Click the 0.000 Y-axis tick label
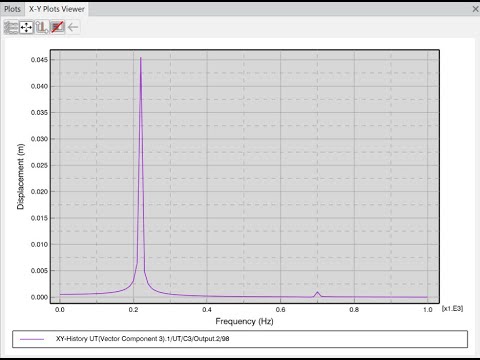Screen dimensions: 480x360 point(39,297)
